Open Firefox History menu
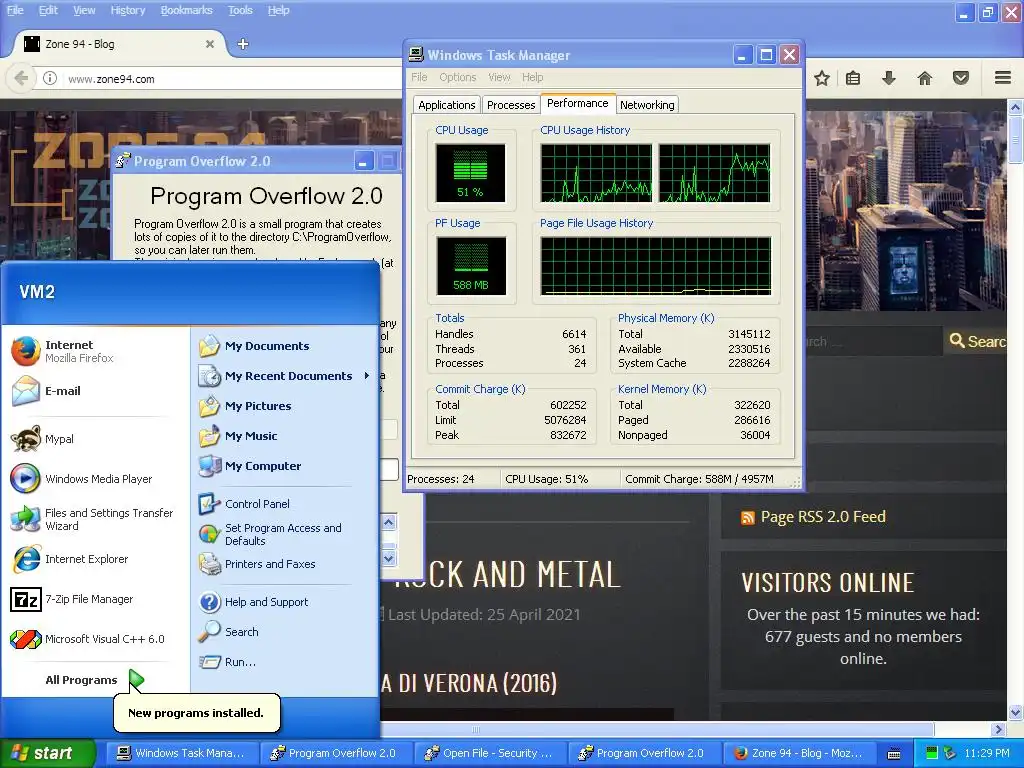 tap(127, 10)
